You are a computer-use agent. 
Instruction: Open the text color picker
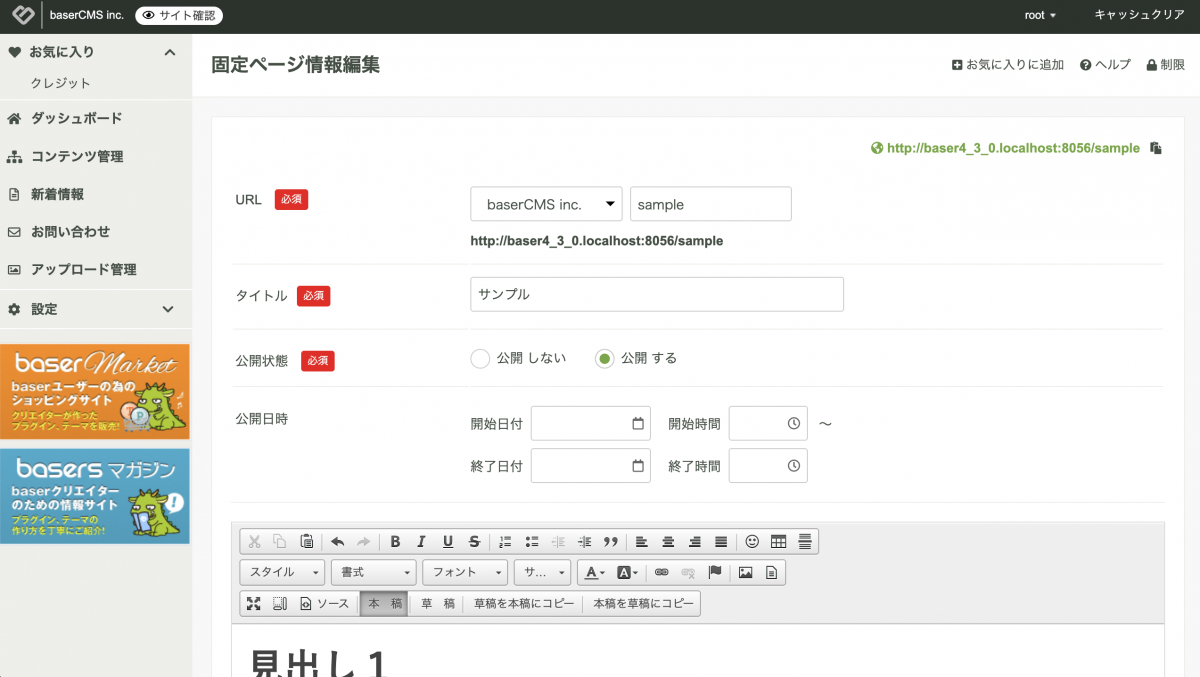(594, 573)
